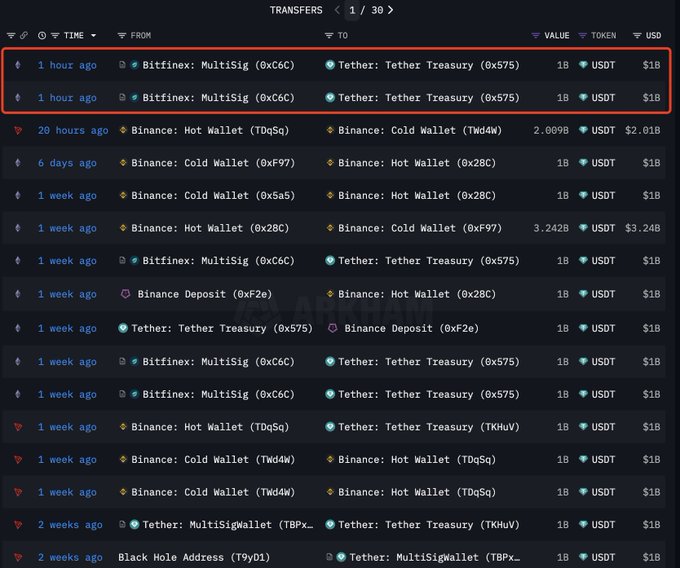This screenshot has width=680, height=568.
Task: Click the $3.24B USD cell
Action: pyautogui.click(x=643, y=228)
